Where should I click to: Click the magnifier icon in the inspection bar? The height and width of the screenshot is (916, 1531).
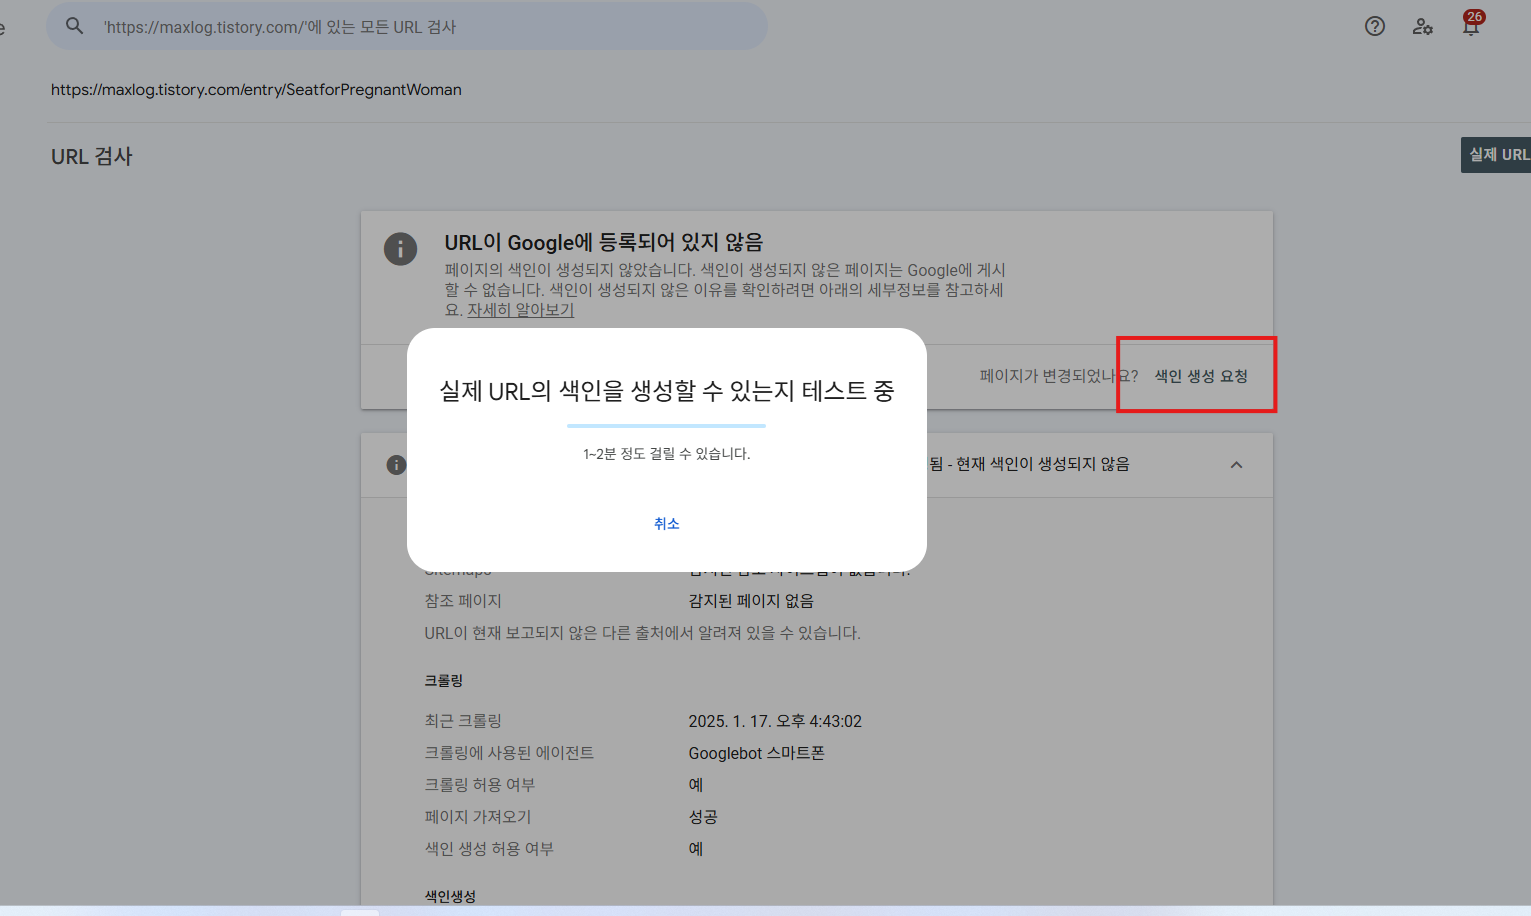pyautogui.click(x=74, y=26)
